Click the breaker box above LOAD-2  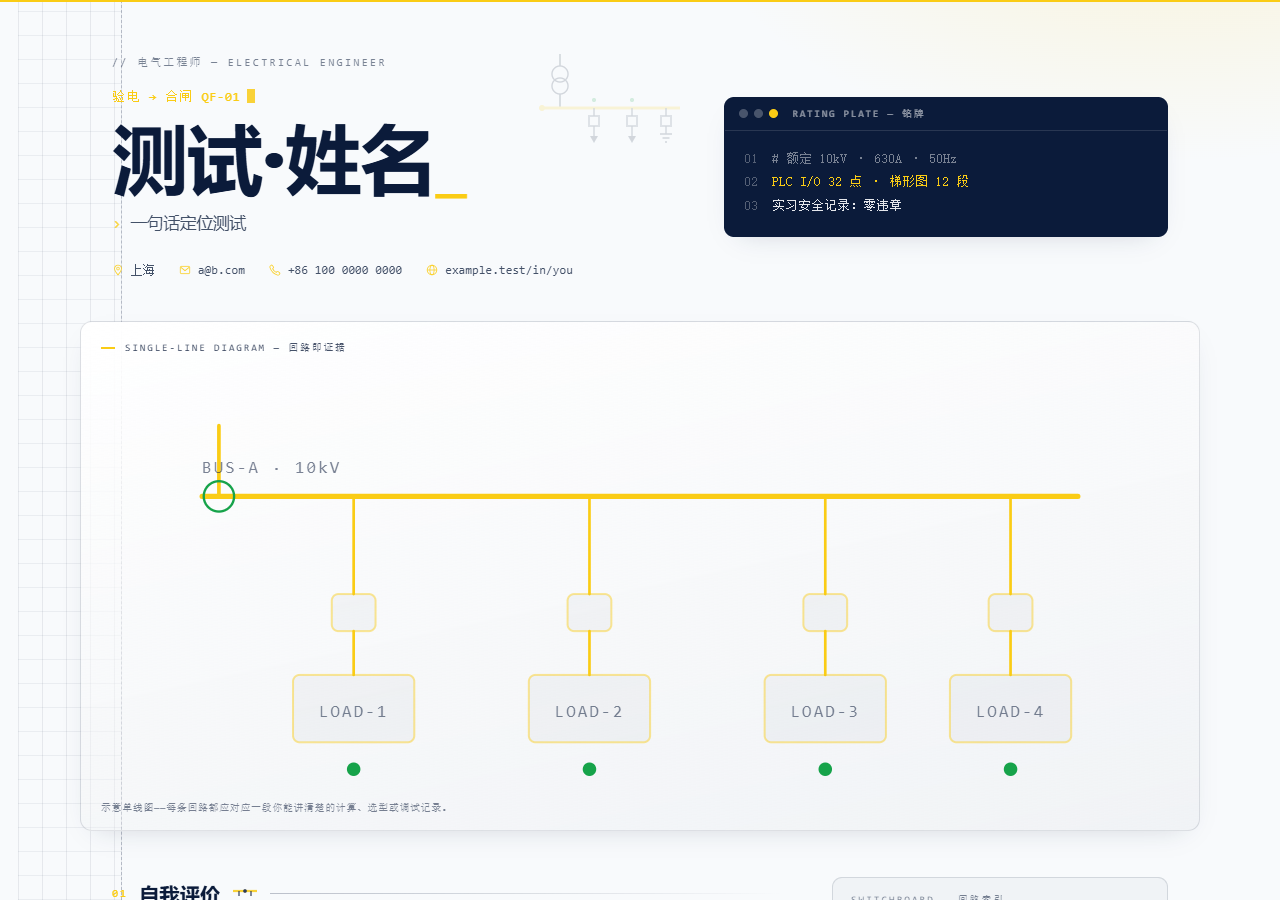[x=589, y=613]
